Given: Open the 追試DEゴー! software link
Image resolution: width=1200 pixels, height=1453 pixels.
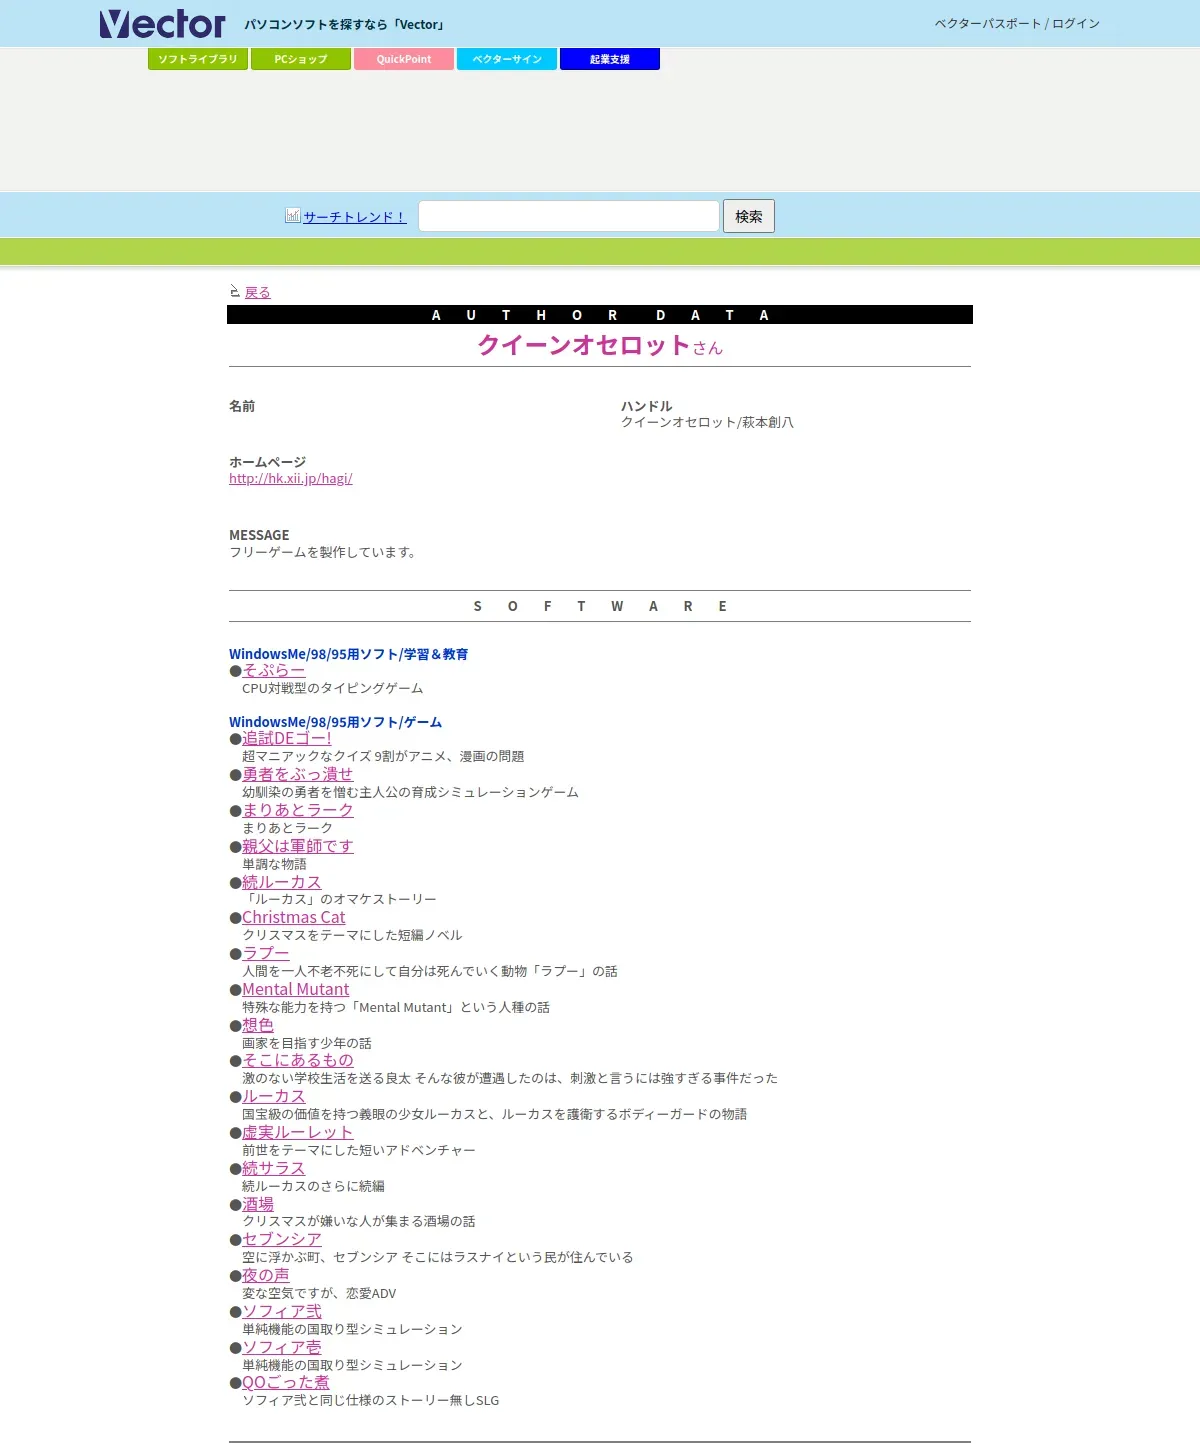Looking at the screenshot, I should point(287,738).
